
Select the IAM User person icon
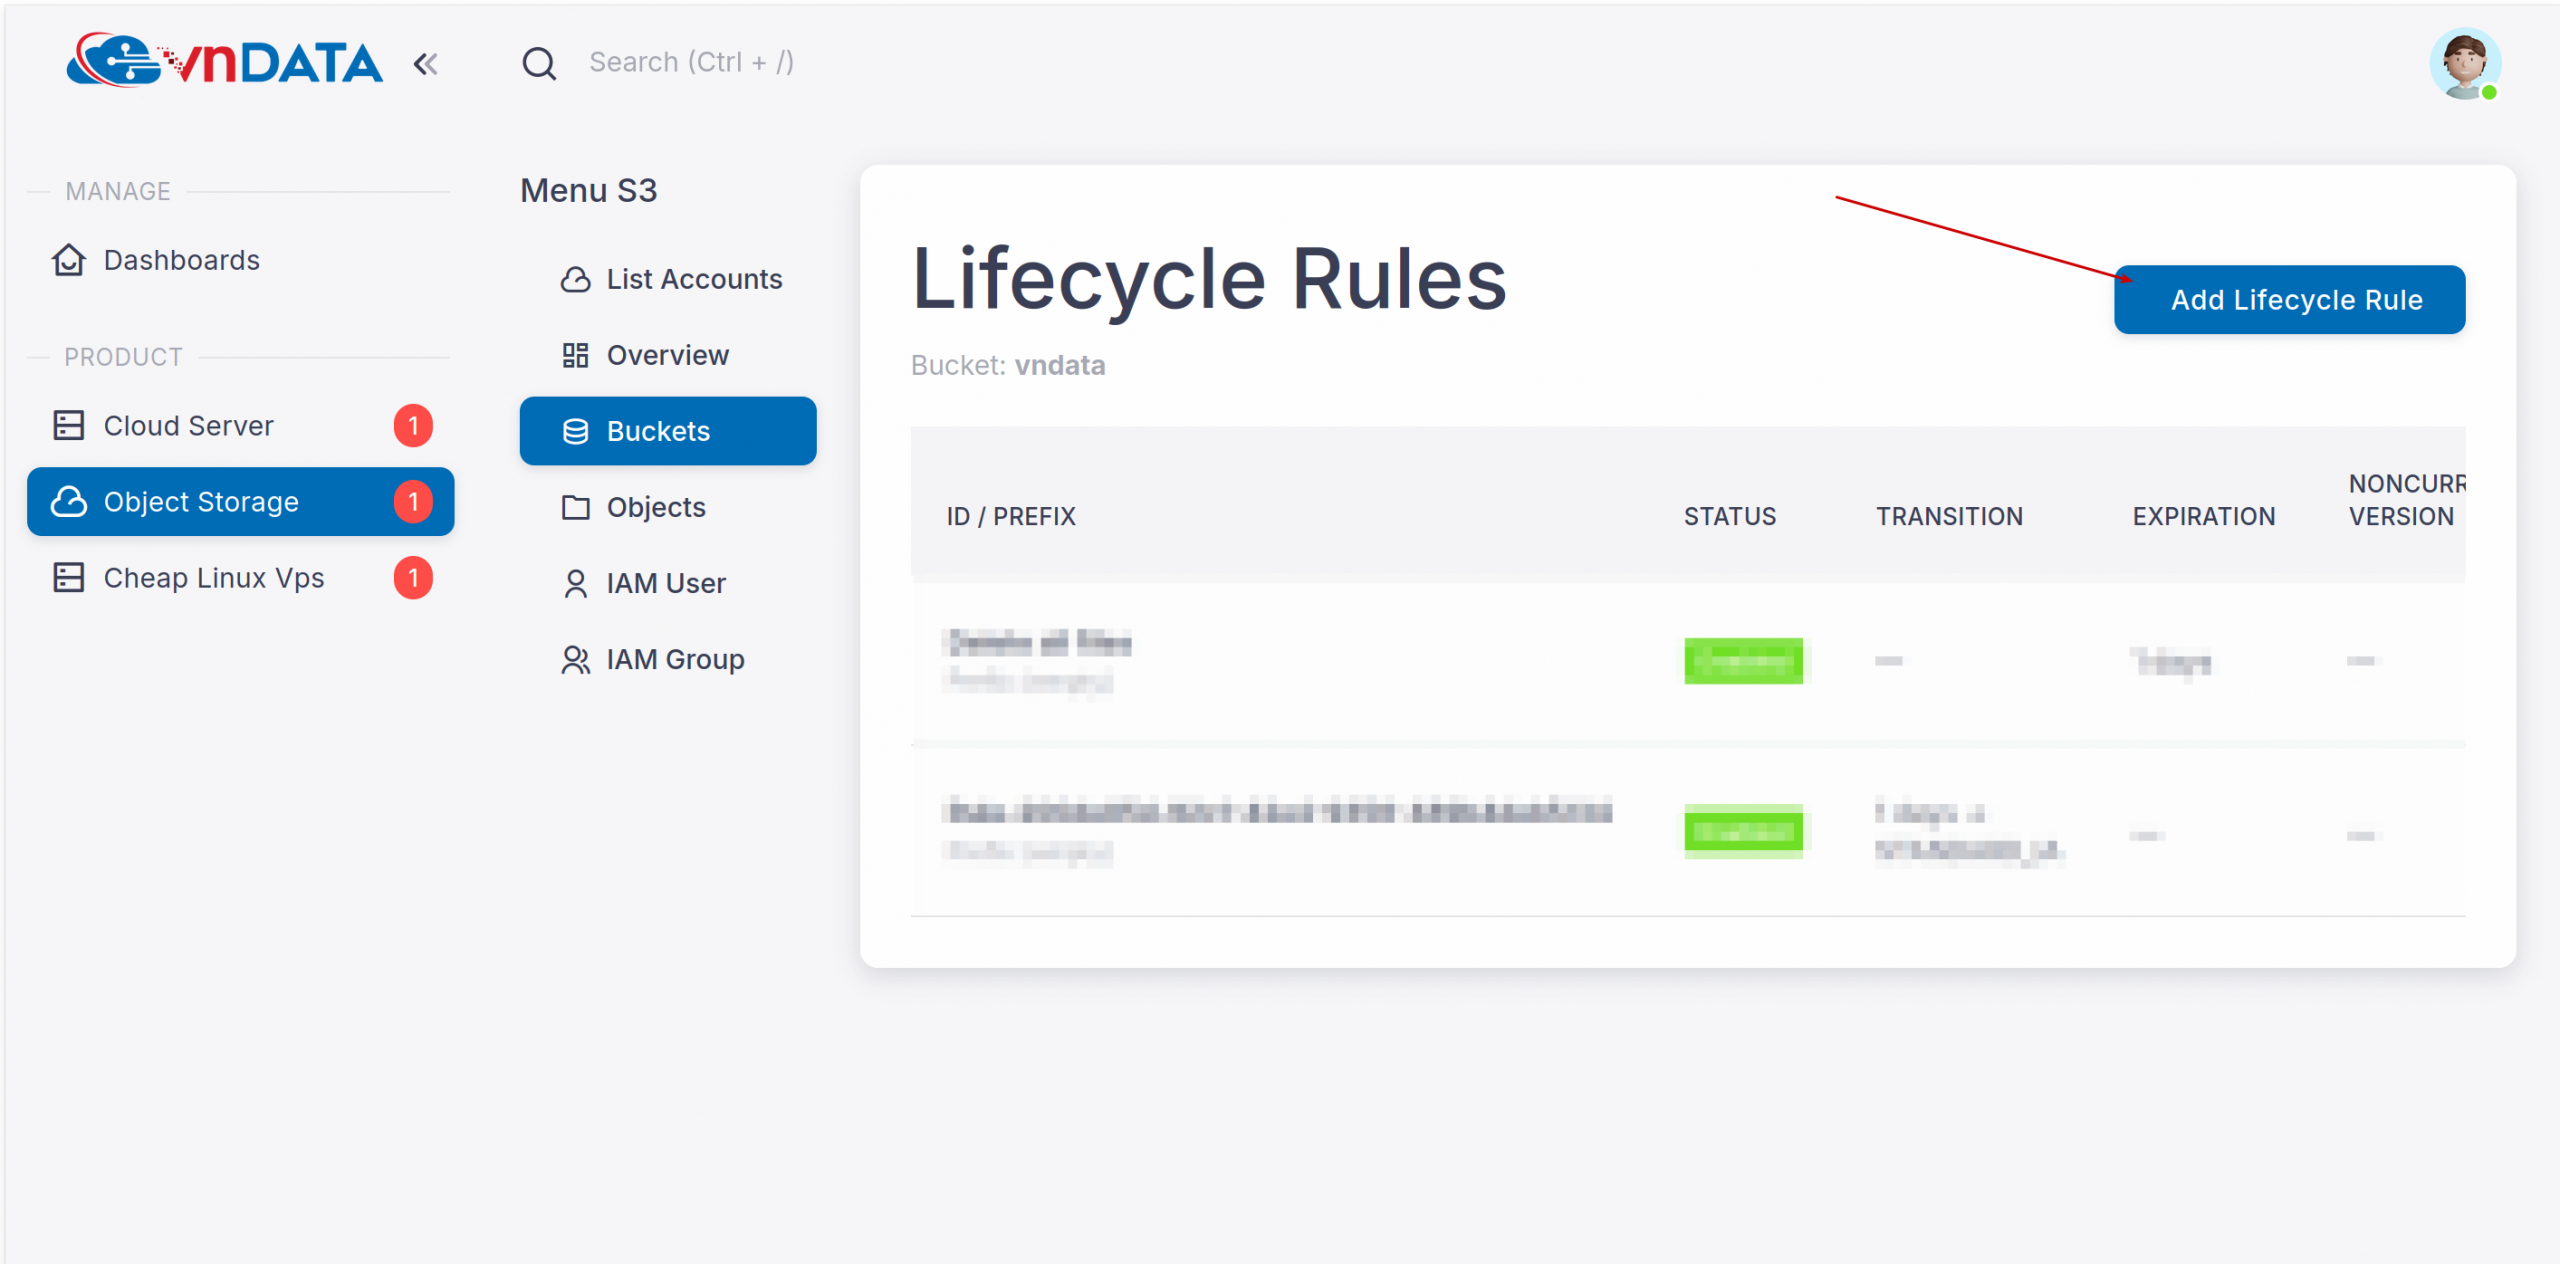(x=575, y=583)
